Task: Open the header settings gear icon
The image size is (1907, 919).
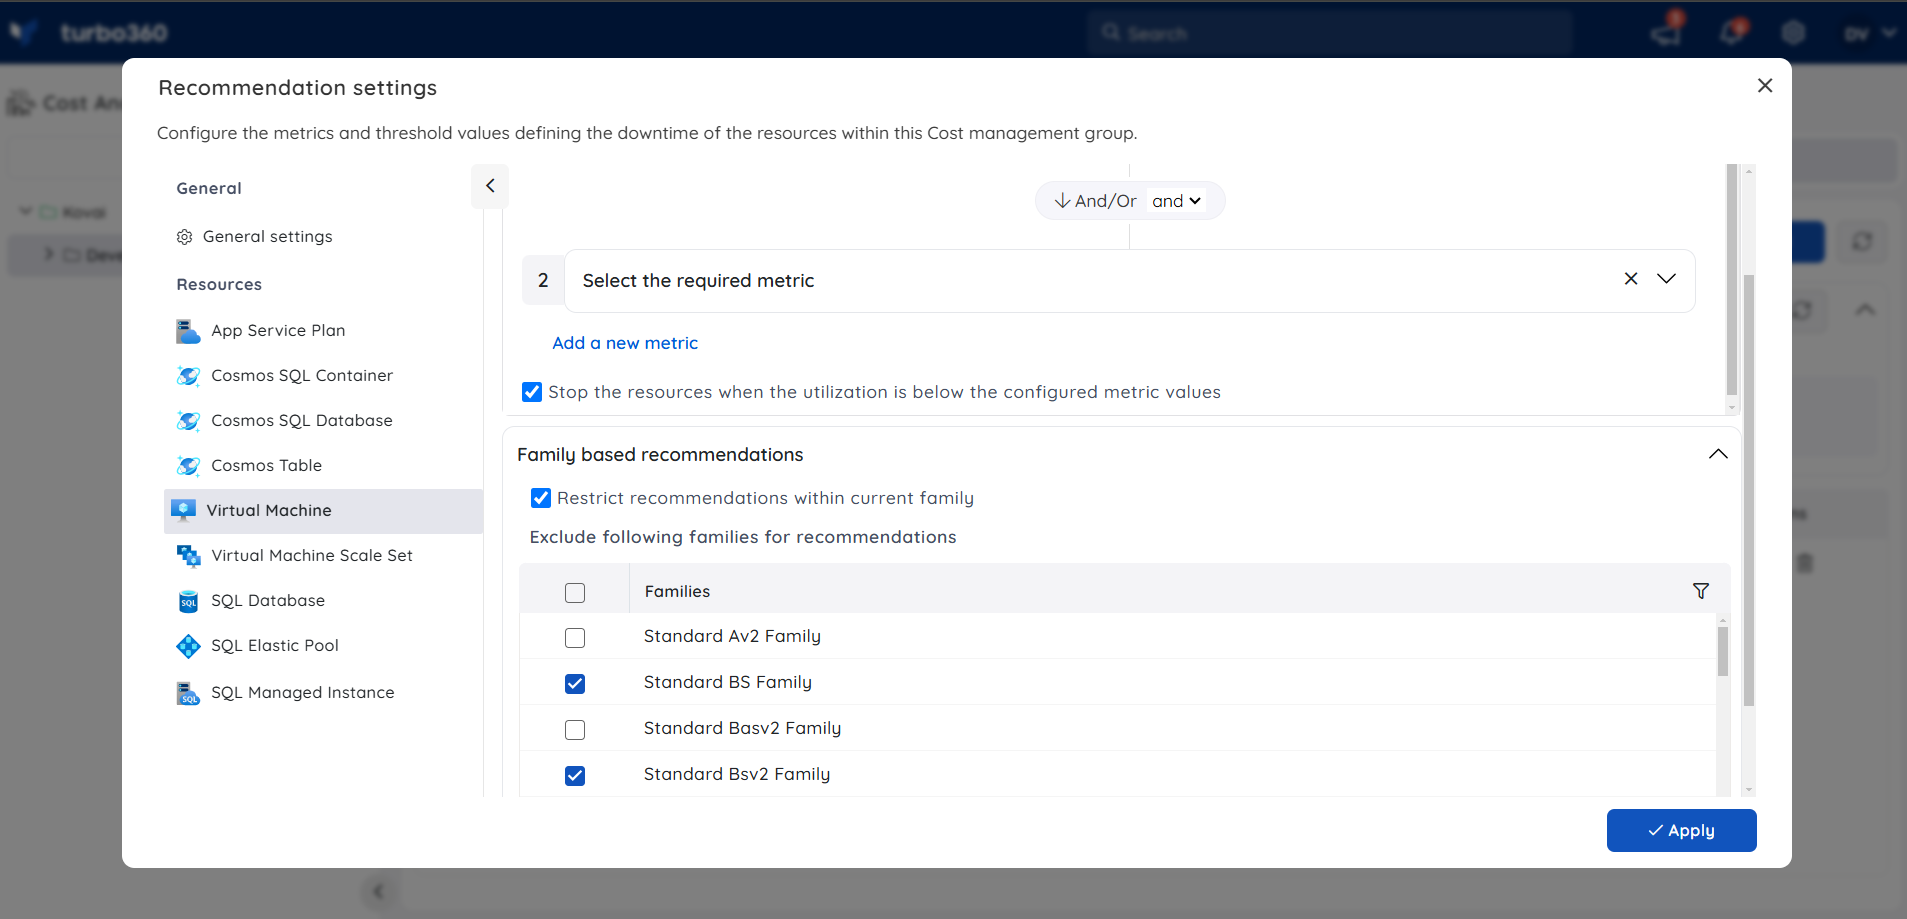Action: pyautogui.click(x=1793, y=33)
